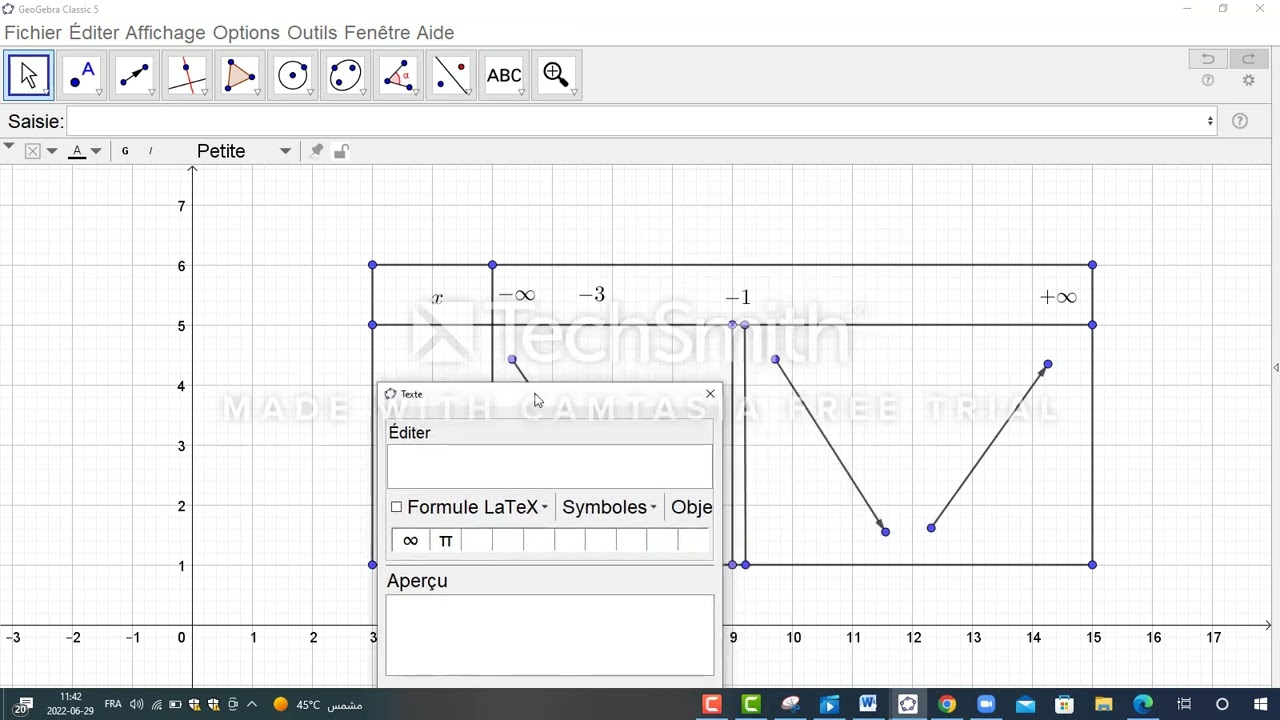
Task: Select the Angle tool
Action: (398, 75)
